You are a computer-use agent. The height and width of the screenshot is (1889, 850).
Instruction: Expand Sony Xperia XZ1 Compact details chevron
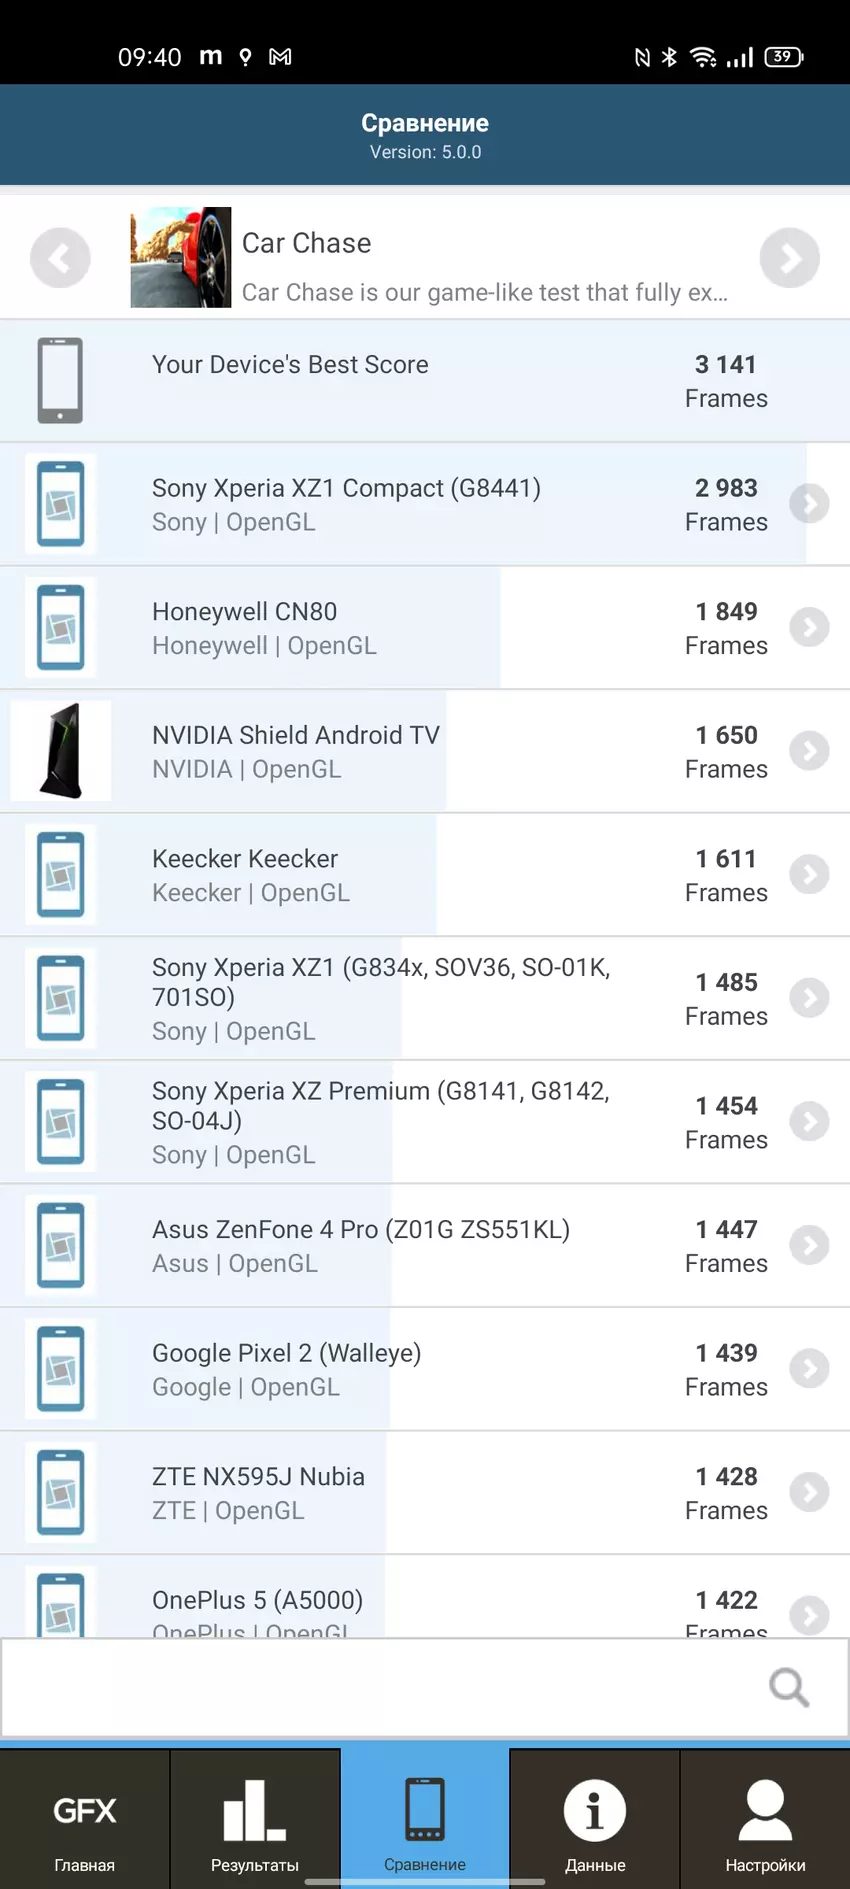[809, 504]
